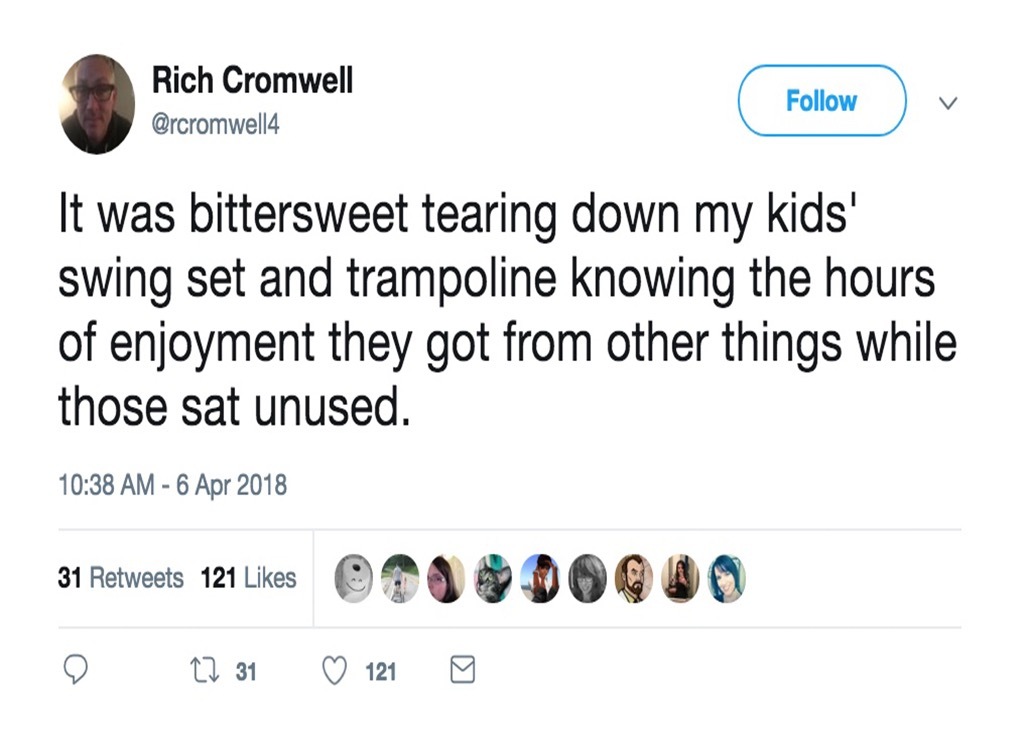Expand options next to the Follow button
Screen dimensions: 1024x750
coord(947,103)
